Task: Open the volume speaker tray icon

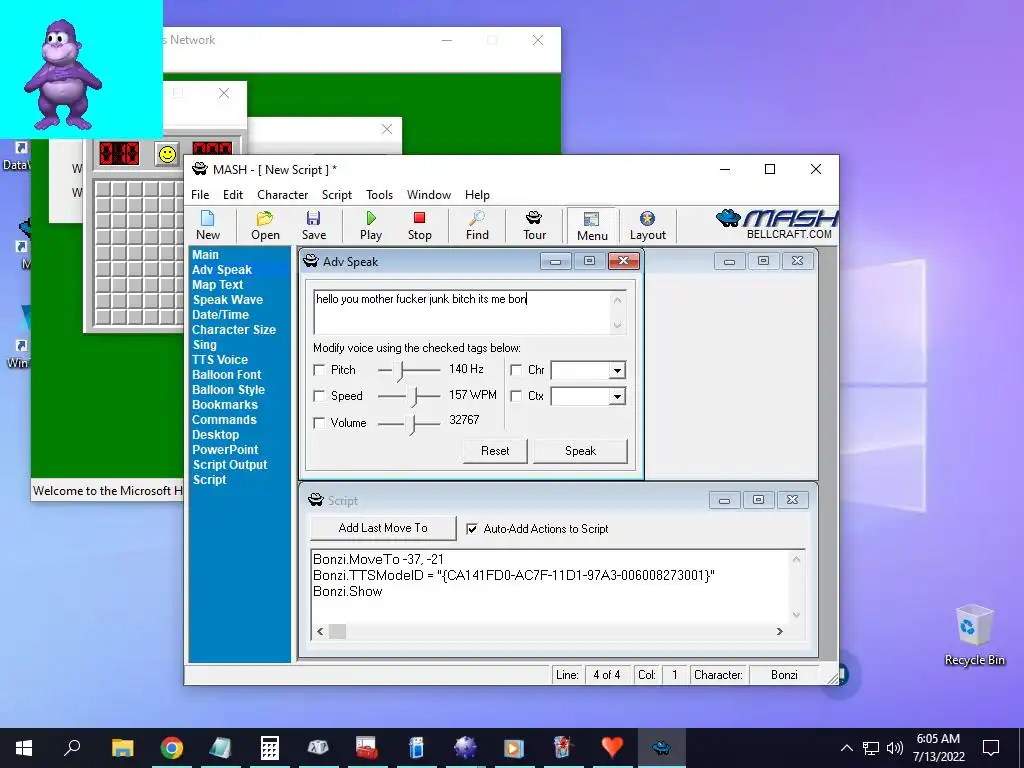Action: tap(895, 748)
